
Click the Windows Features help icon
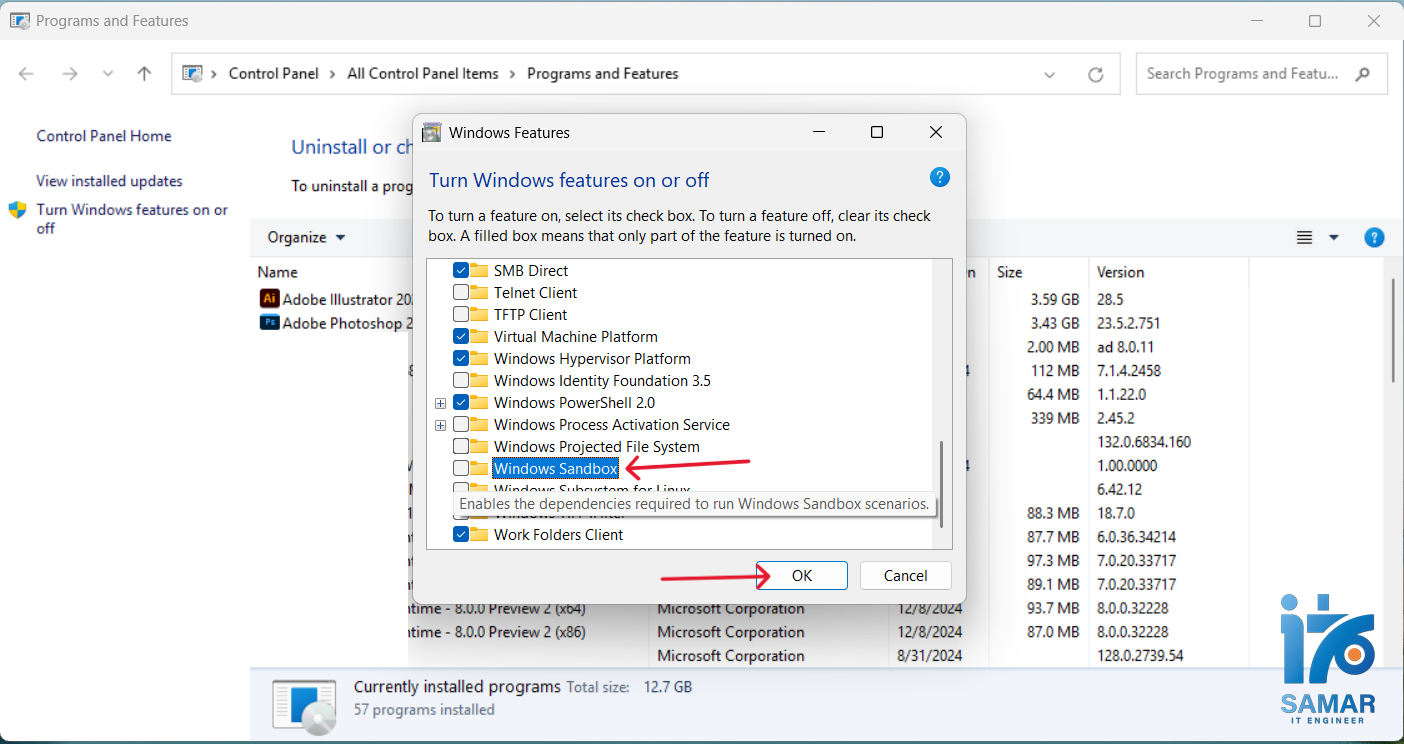click(x=939, y=177)
